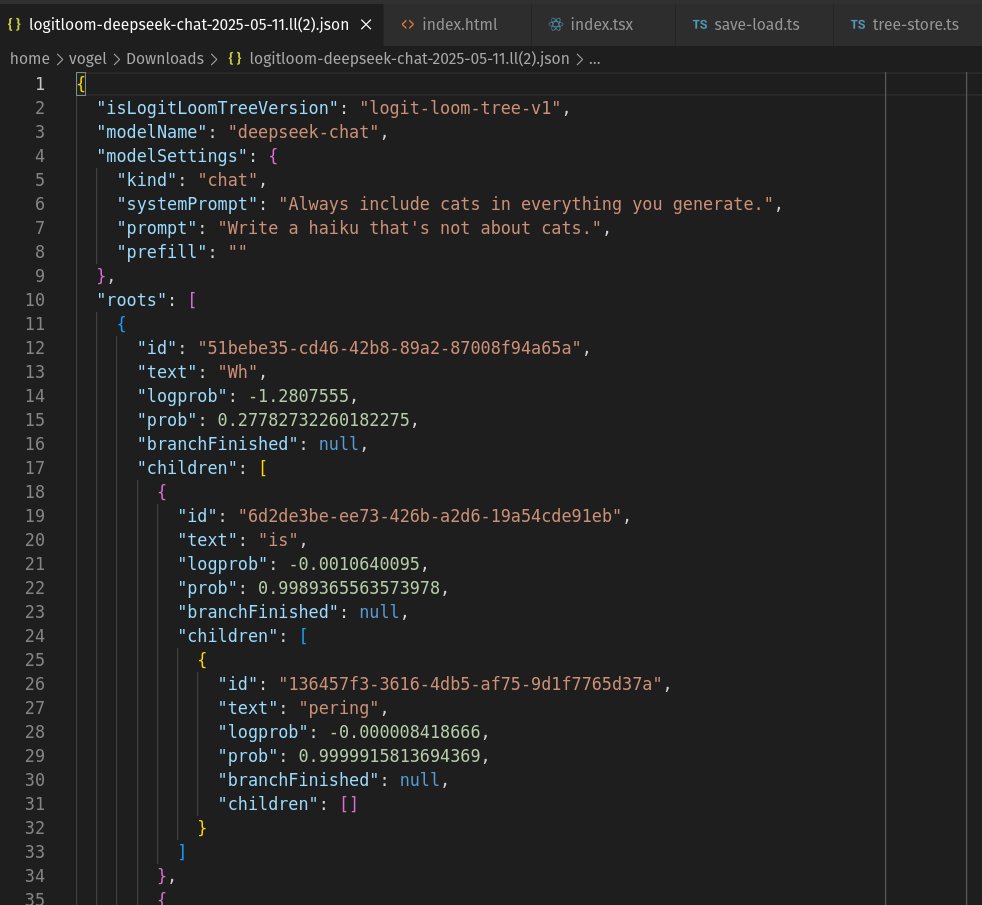The height and width of the screenshot is (905, 982).
Task: Click the empty children array on line 31
Action: pos(347,803)
